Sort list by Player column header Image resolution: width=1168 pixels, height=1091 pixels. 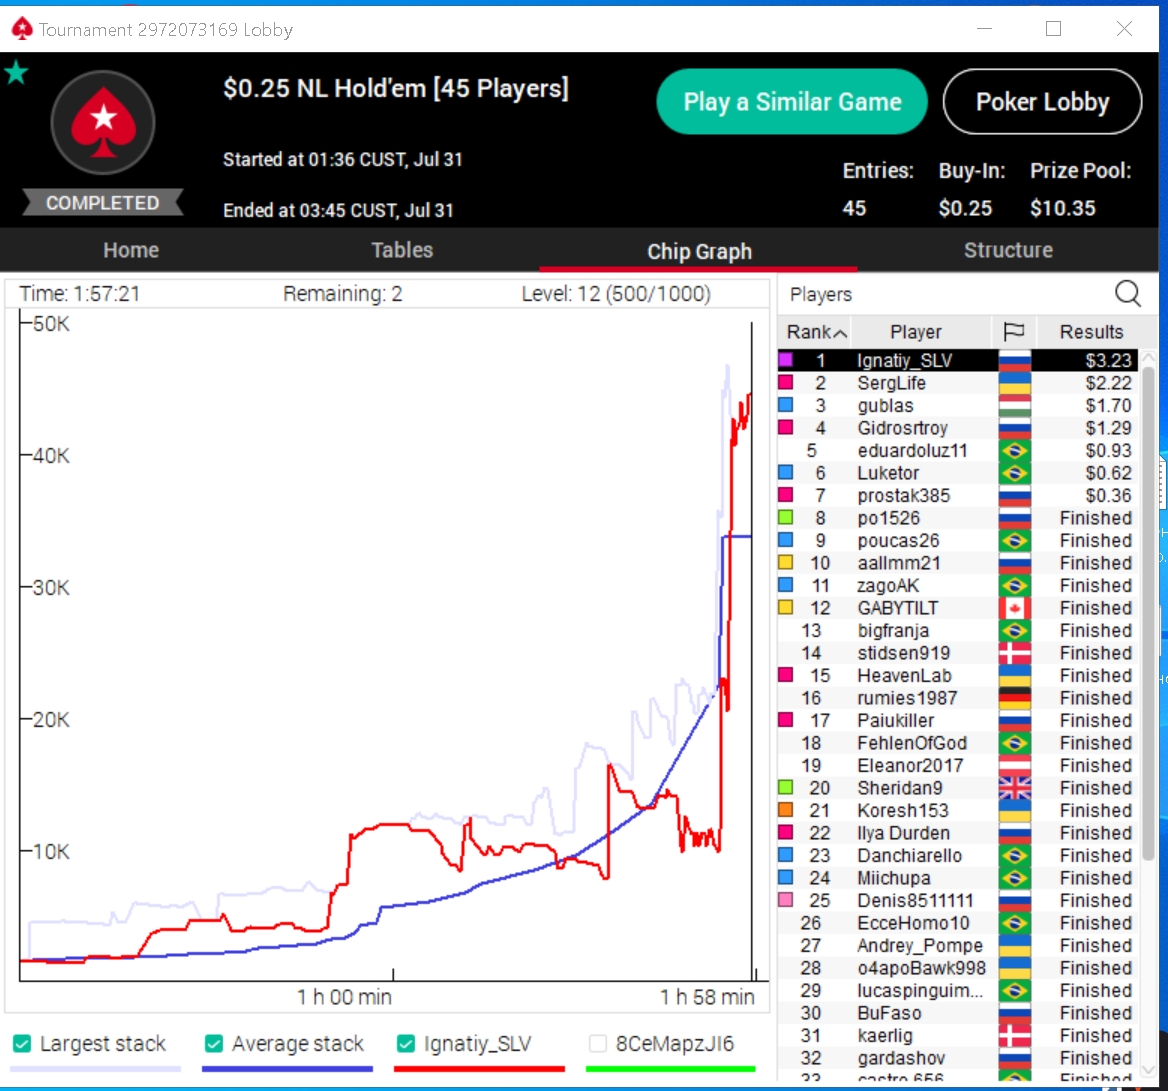coord(915,331)
